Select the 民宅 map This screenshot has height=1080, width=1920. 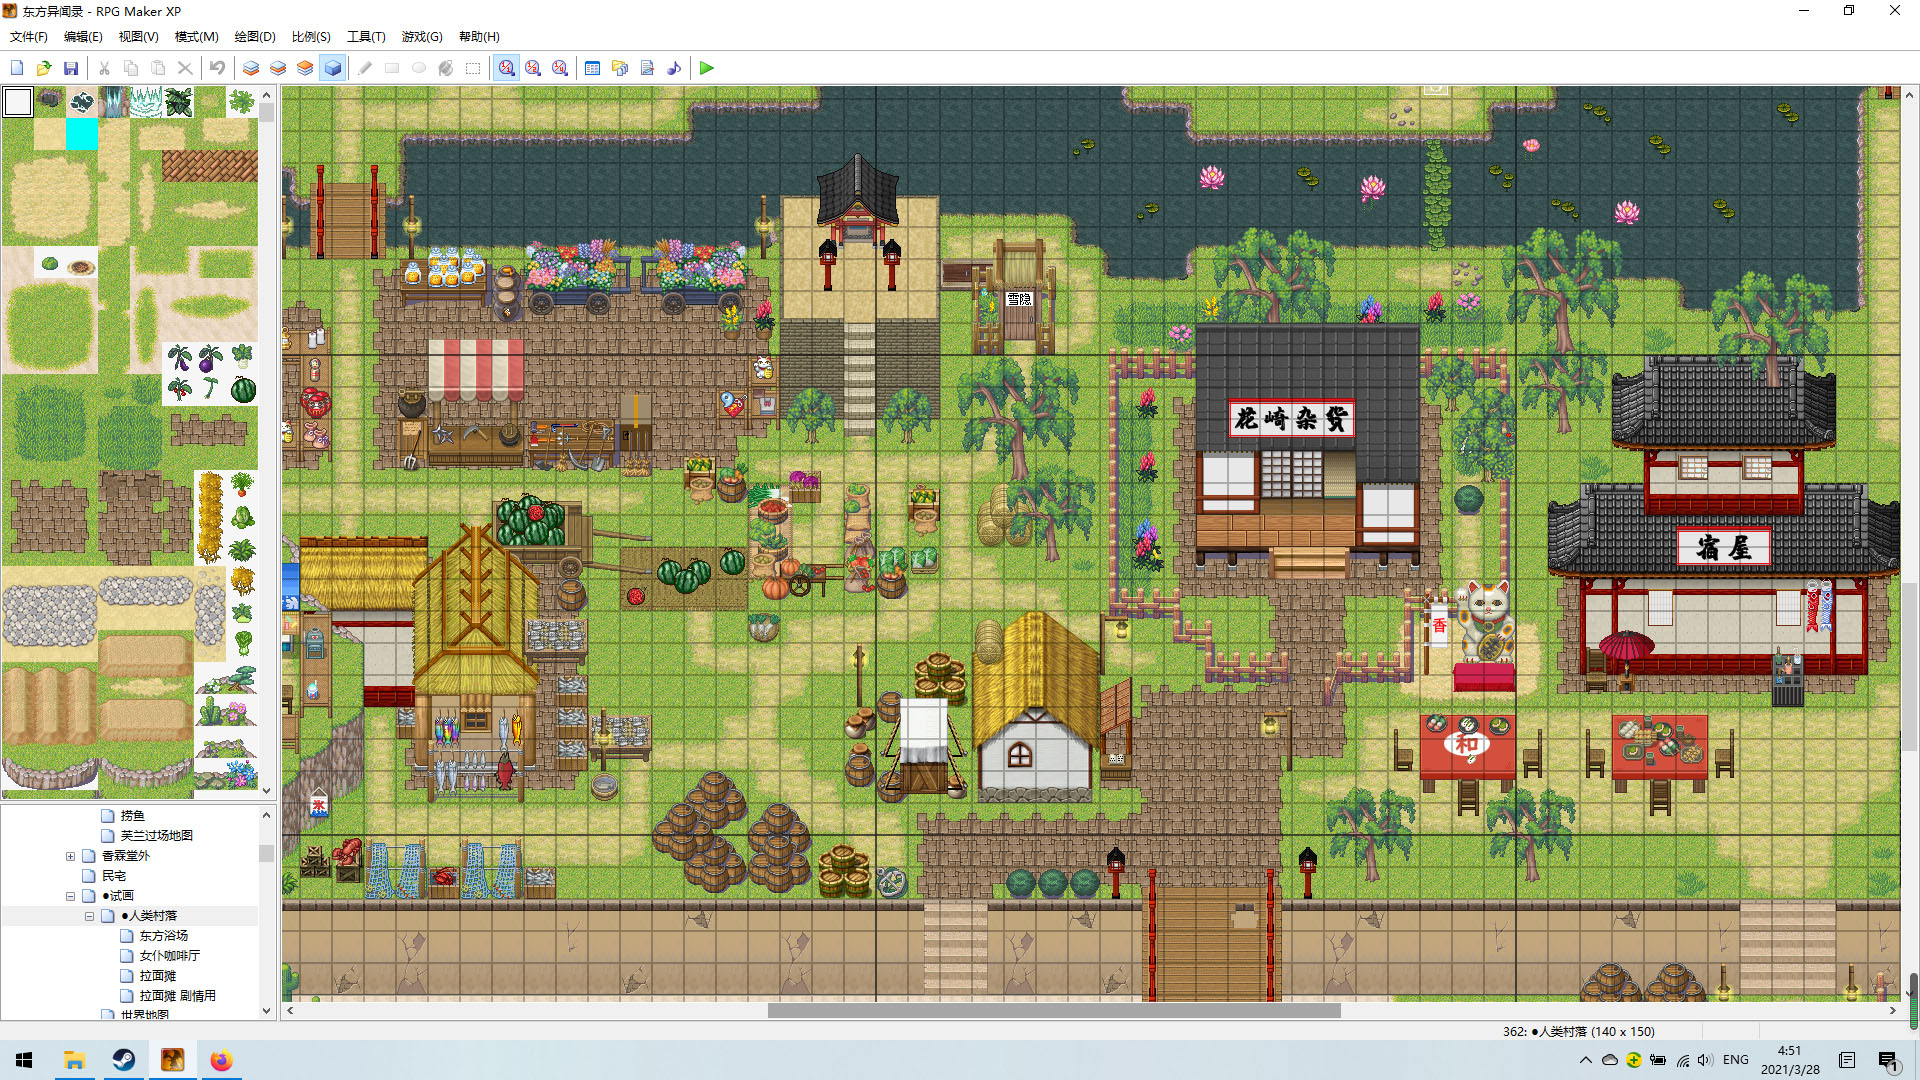114,876
